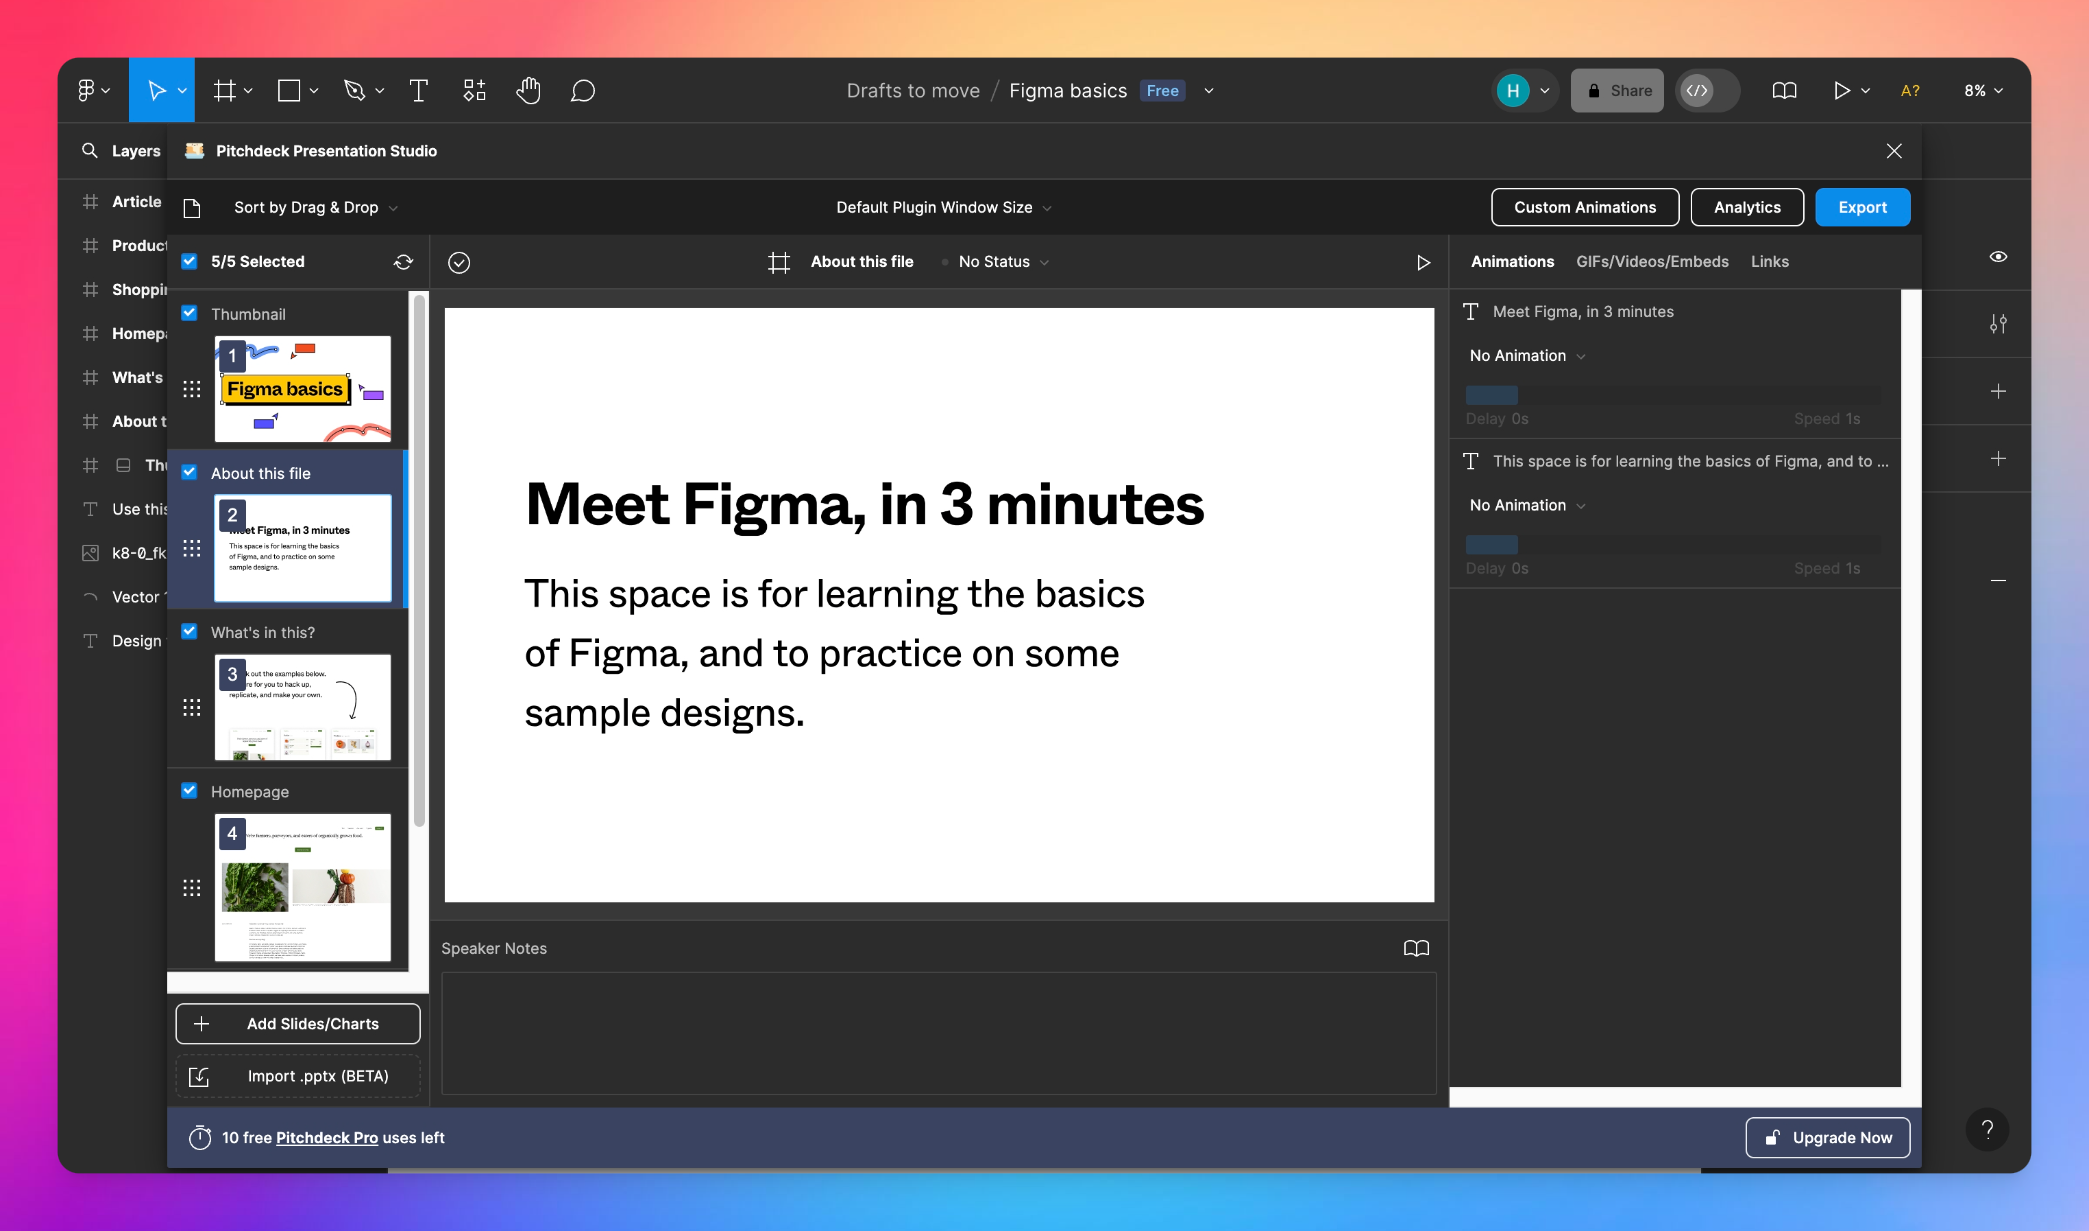2089x1231 pixels.
Task: Click the Export button
Action: pyautogui.click(x=1862, y=208)
